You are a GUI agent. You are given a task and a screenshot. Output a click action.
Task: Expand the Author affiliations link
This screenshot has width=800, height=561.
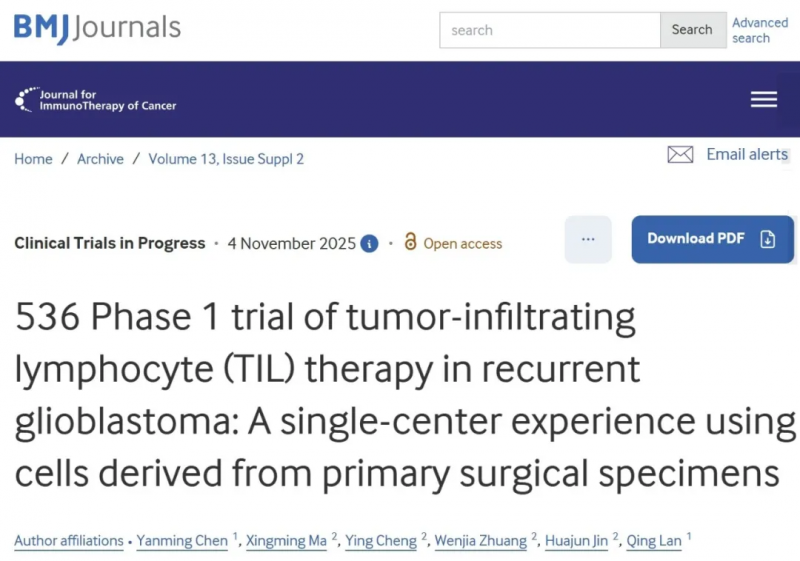coord(68,541)
